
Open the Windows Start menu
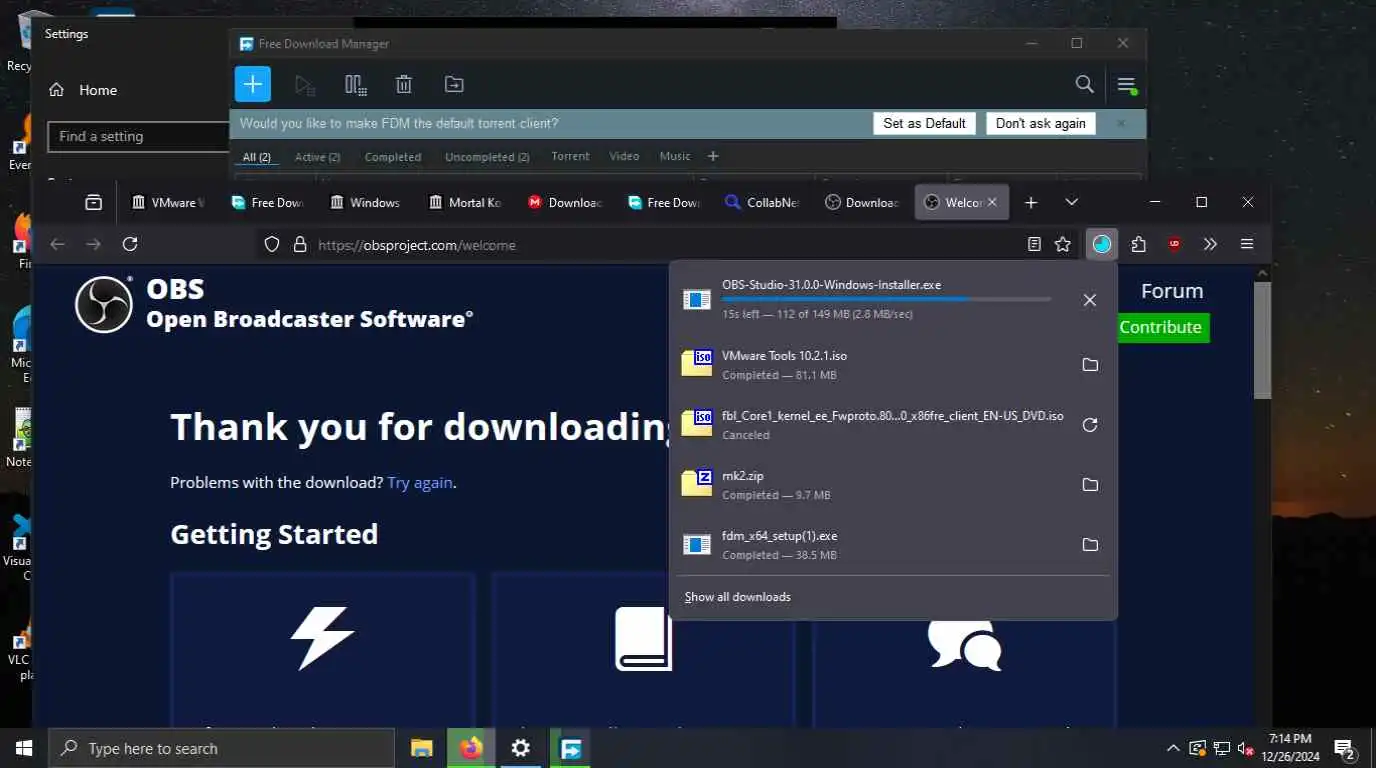tap(23, 748)
